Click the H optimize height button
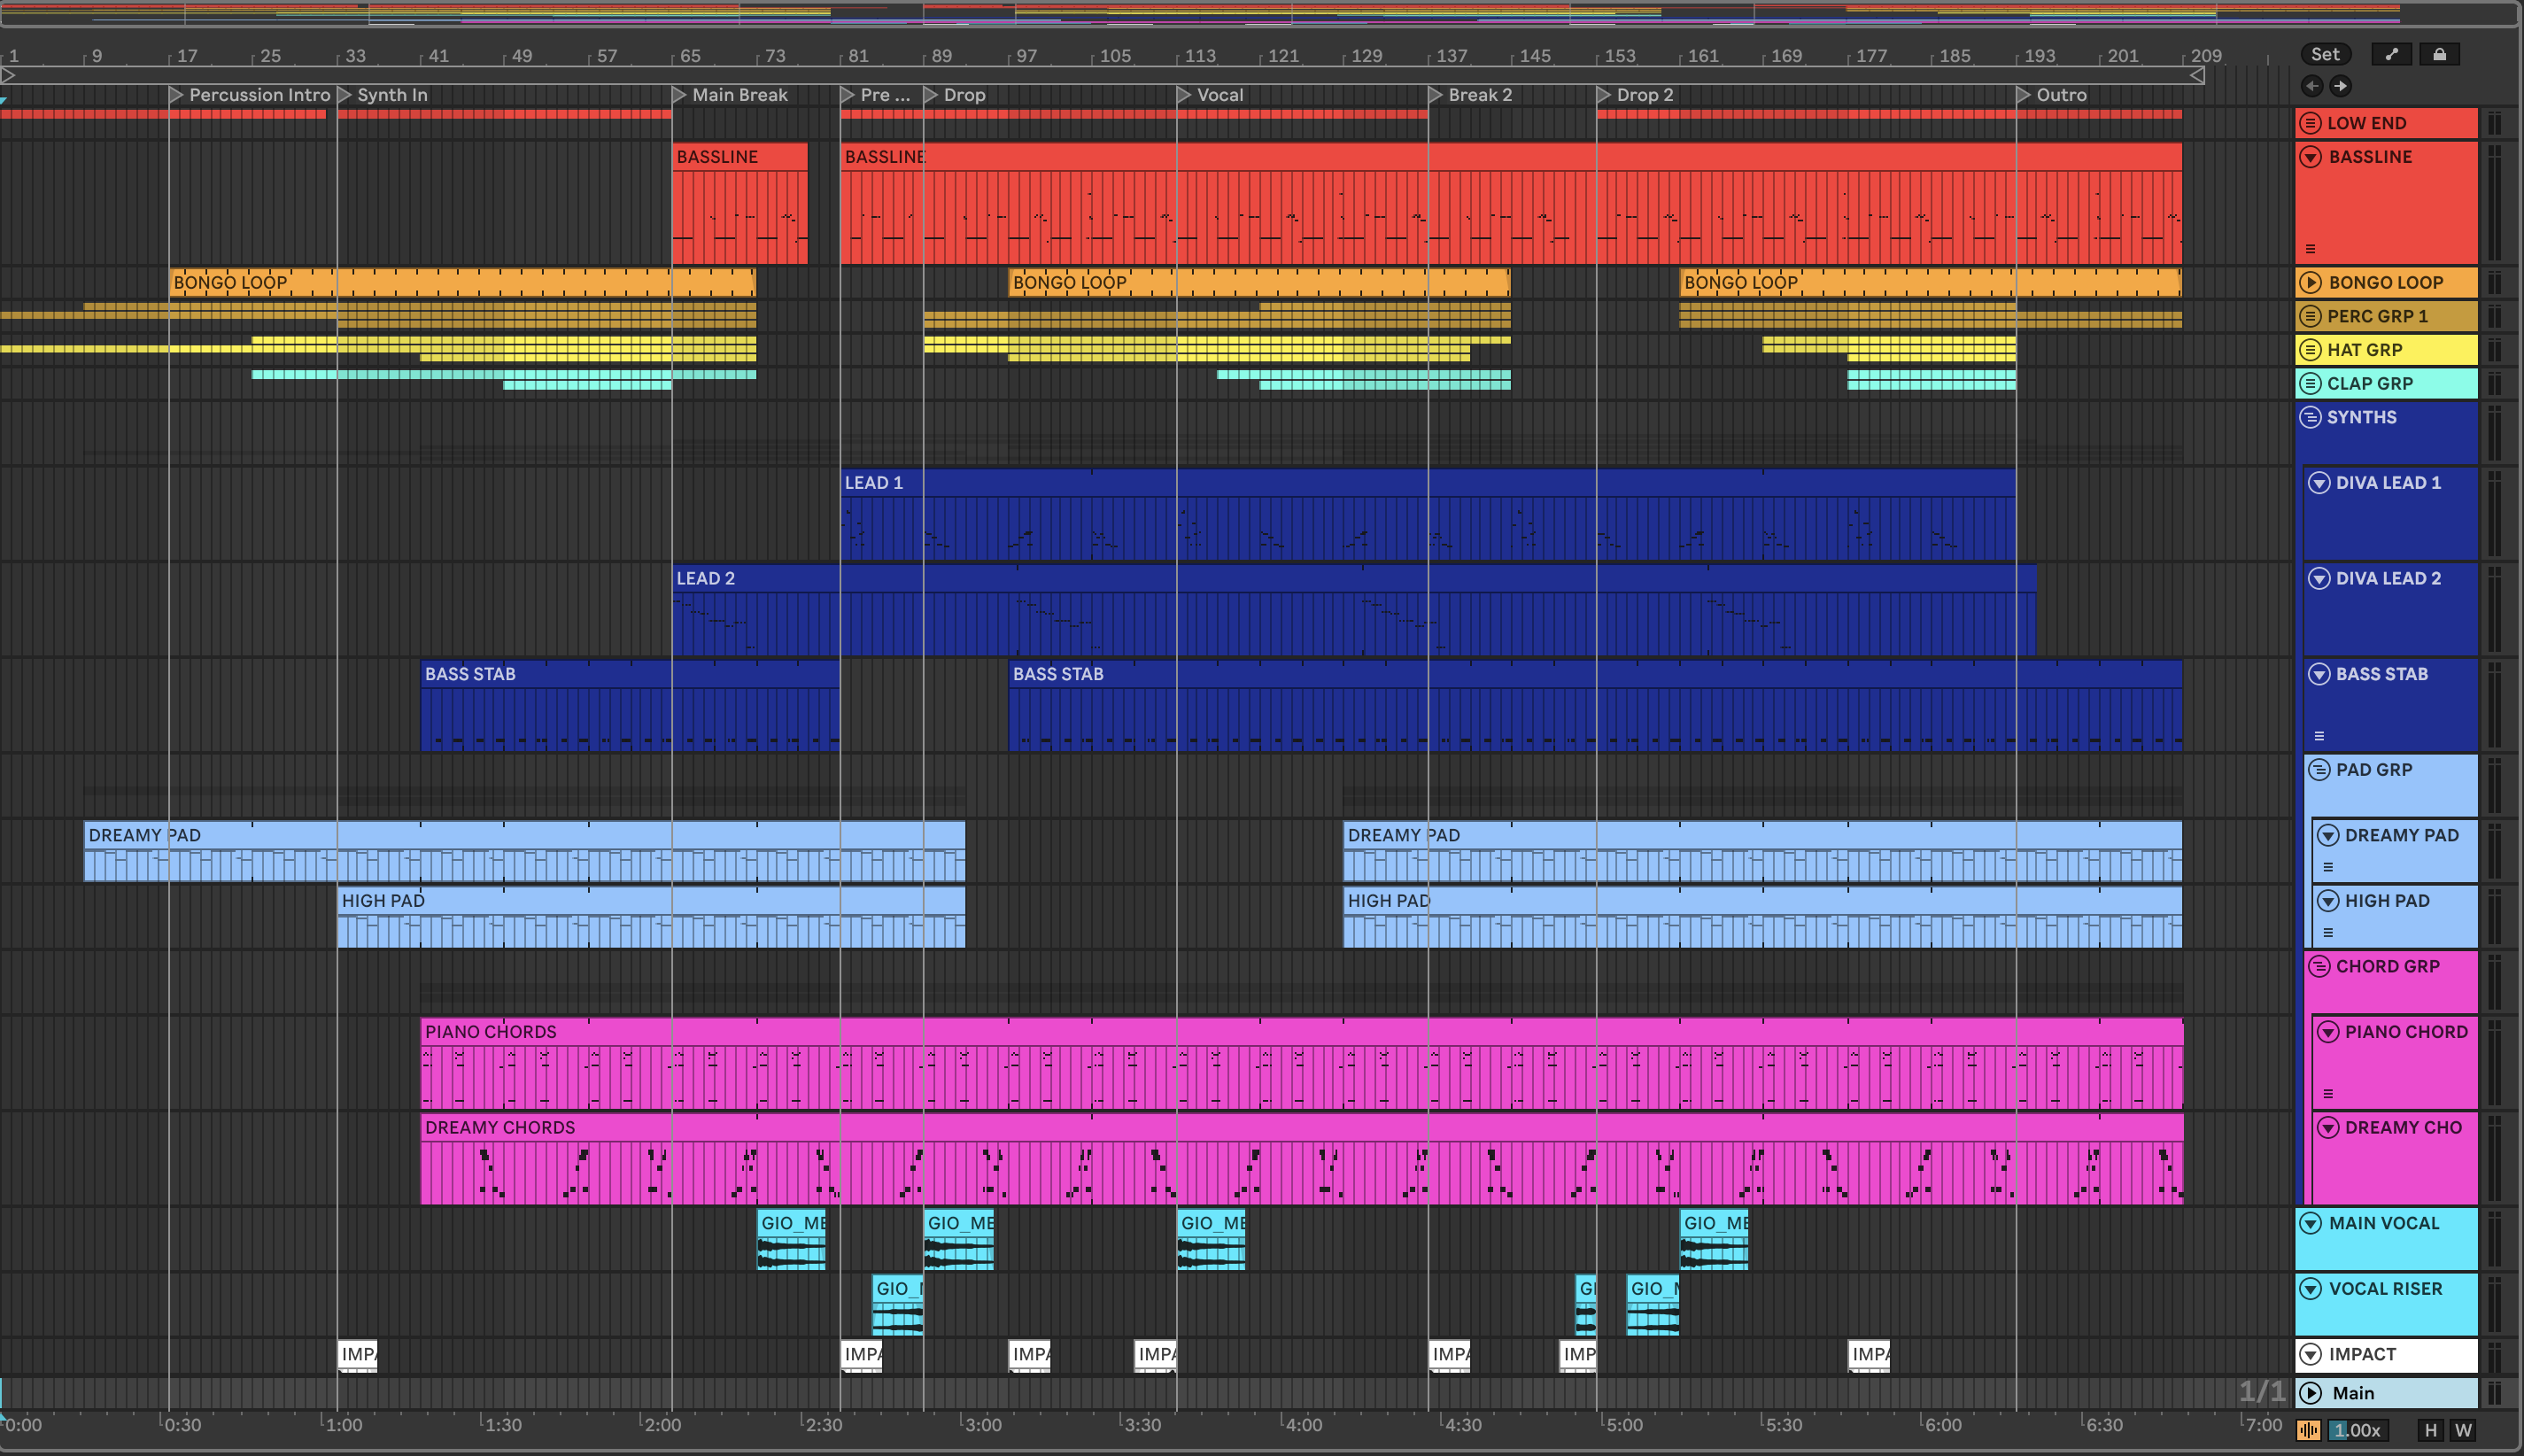This screenshot has width=2524, height=1456. click(x=2431, y=1430)
